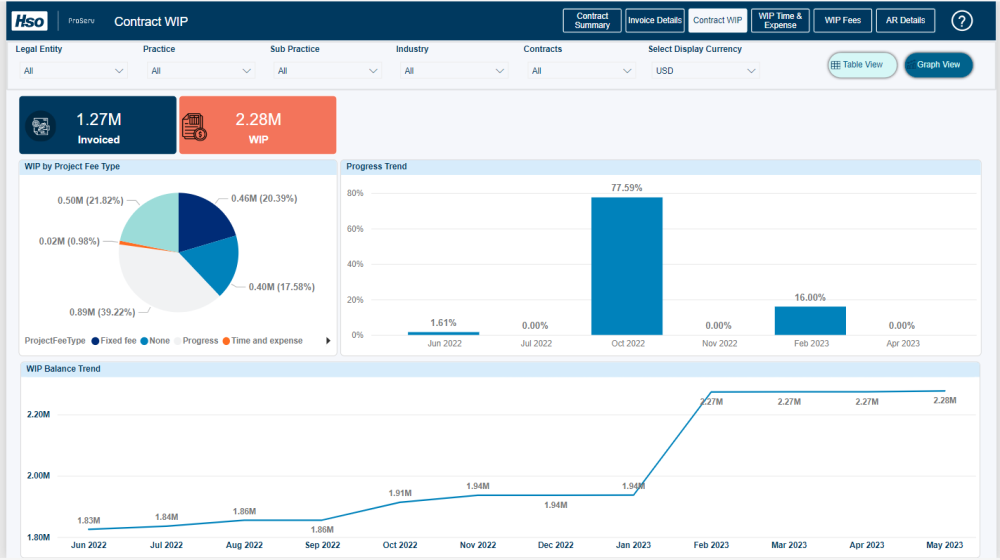
Task: Open the Industry filter dropdown
Action: 454,71
